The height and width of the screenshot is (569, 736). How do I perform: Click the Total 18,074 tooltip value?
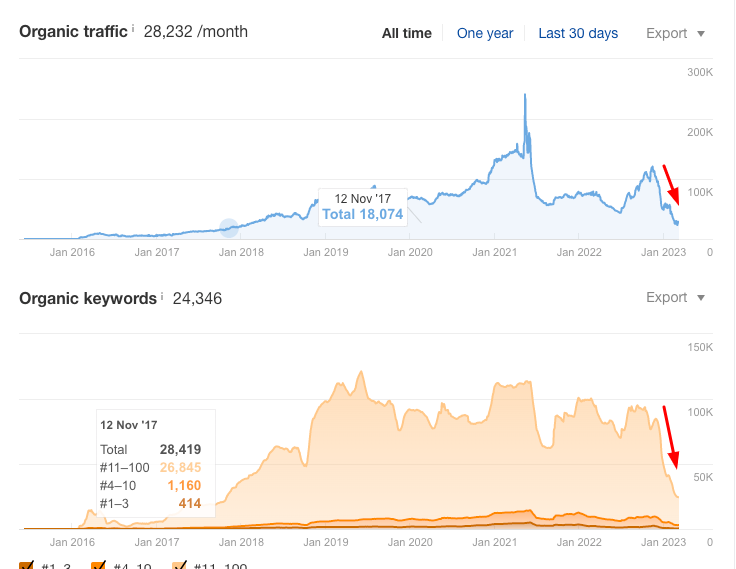click(x=362, y=215)
